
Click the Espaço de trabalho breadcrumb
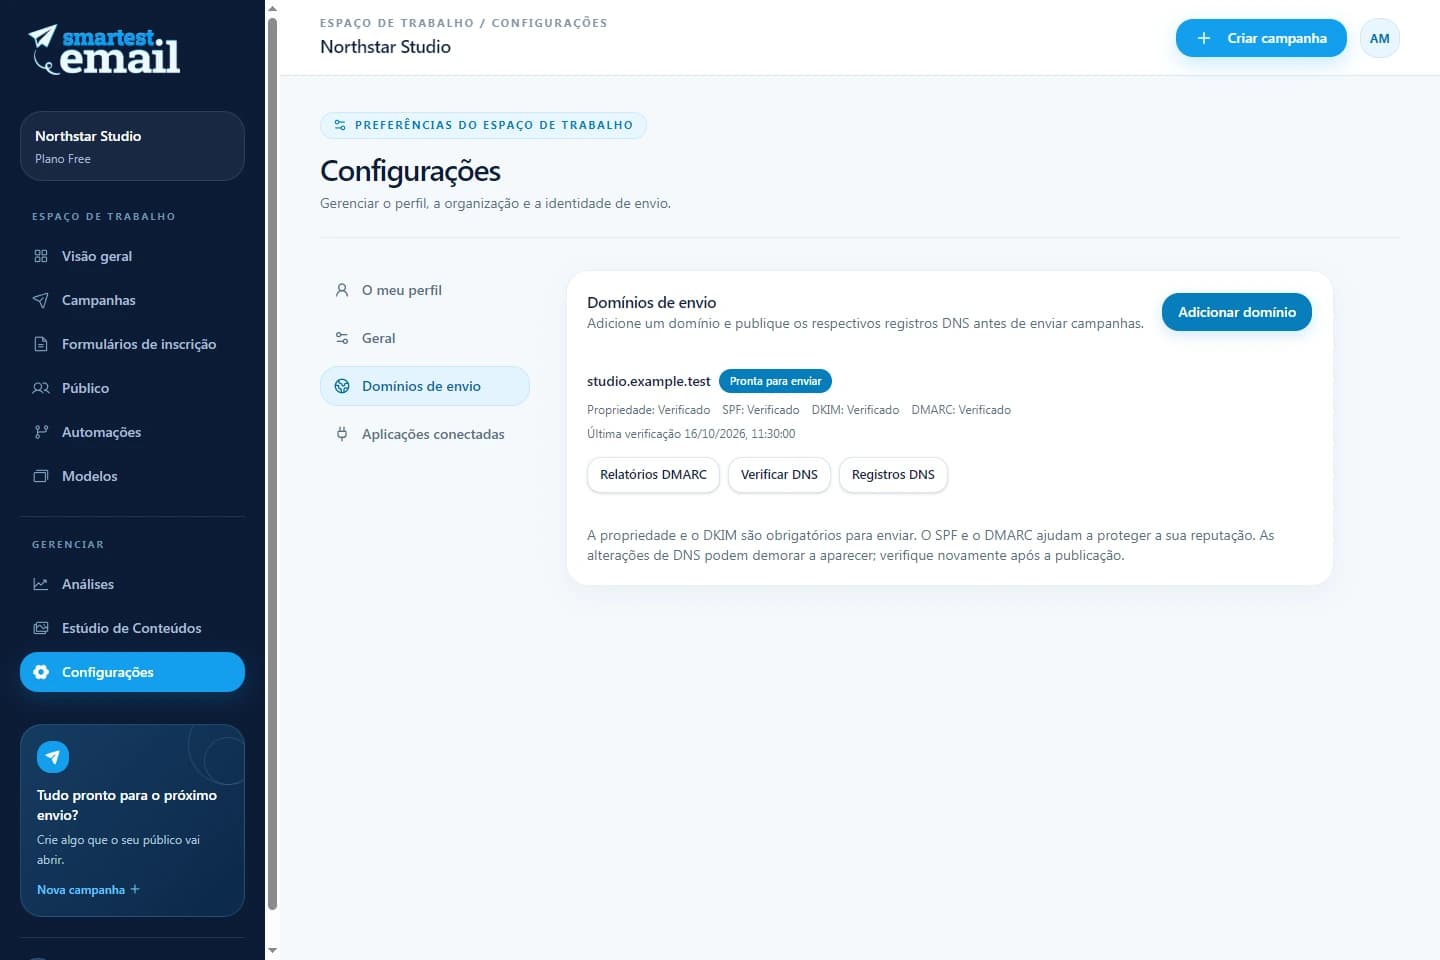397,23
